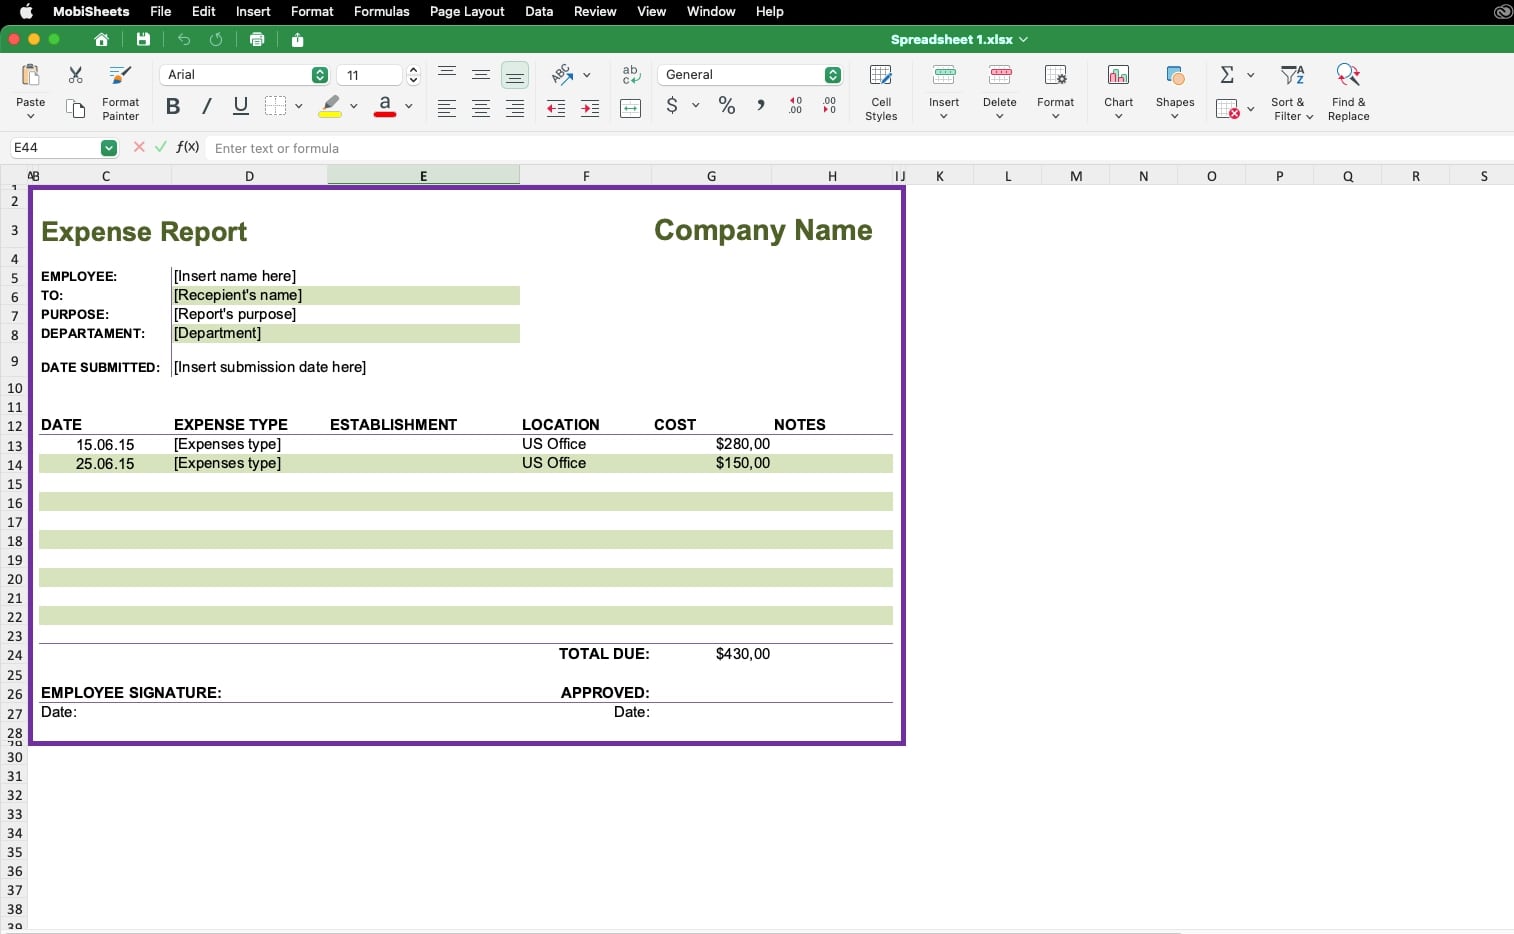The image size is (1514, 934).
Task: Open Cell Styles
Action: [x=880, y=92]
